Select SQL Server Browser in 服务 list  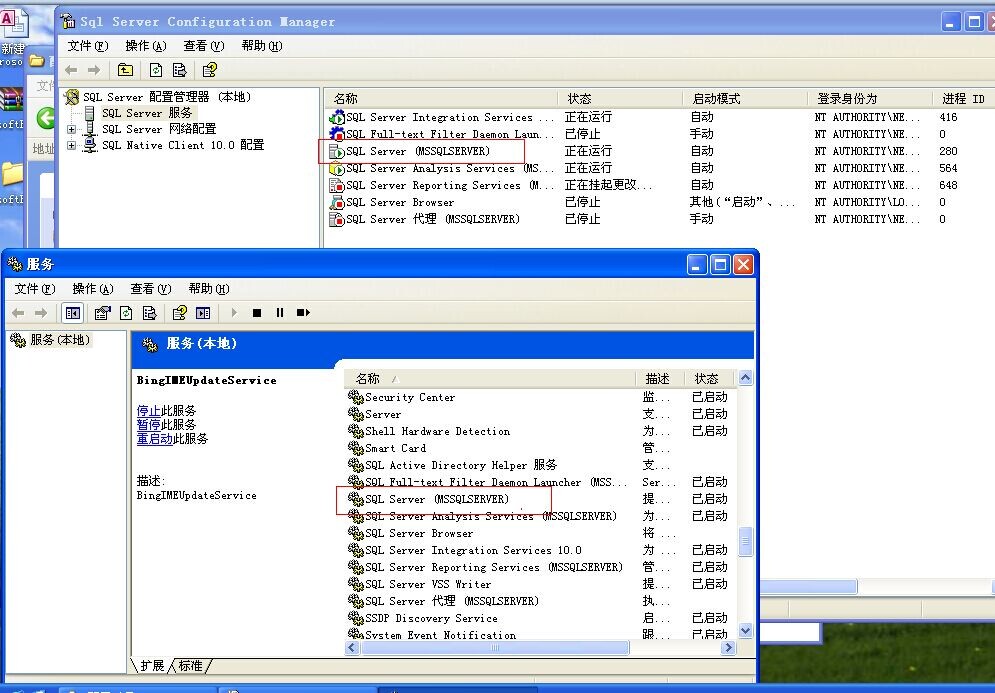[541, 533]
